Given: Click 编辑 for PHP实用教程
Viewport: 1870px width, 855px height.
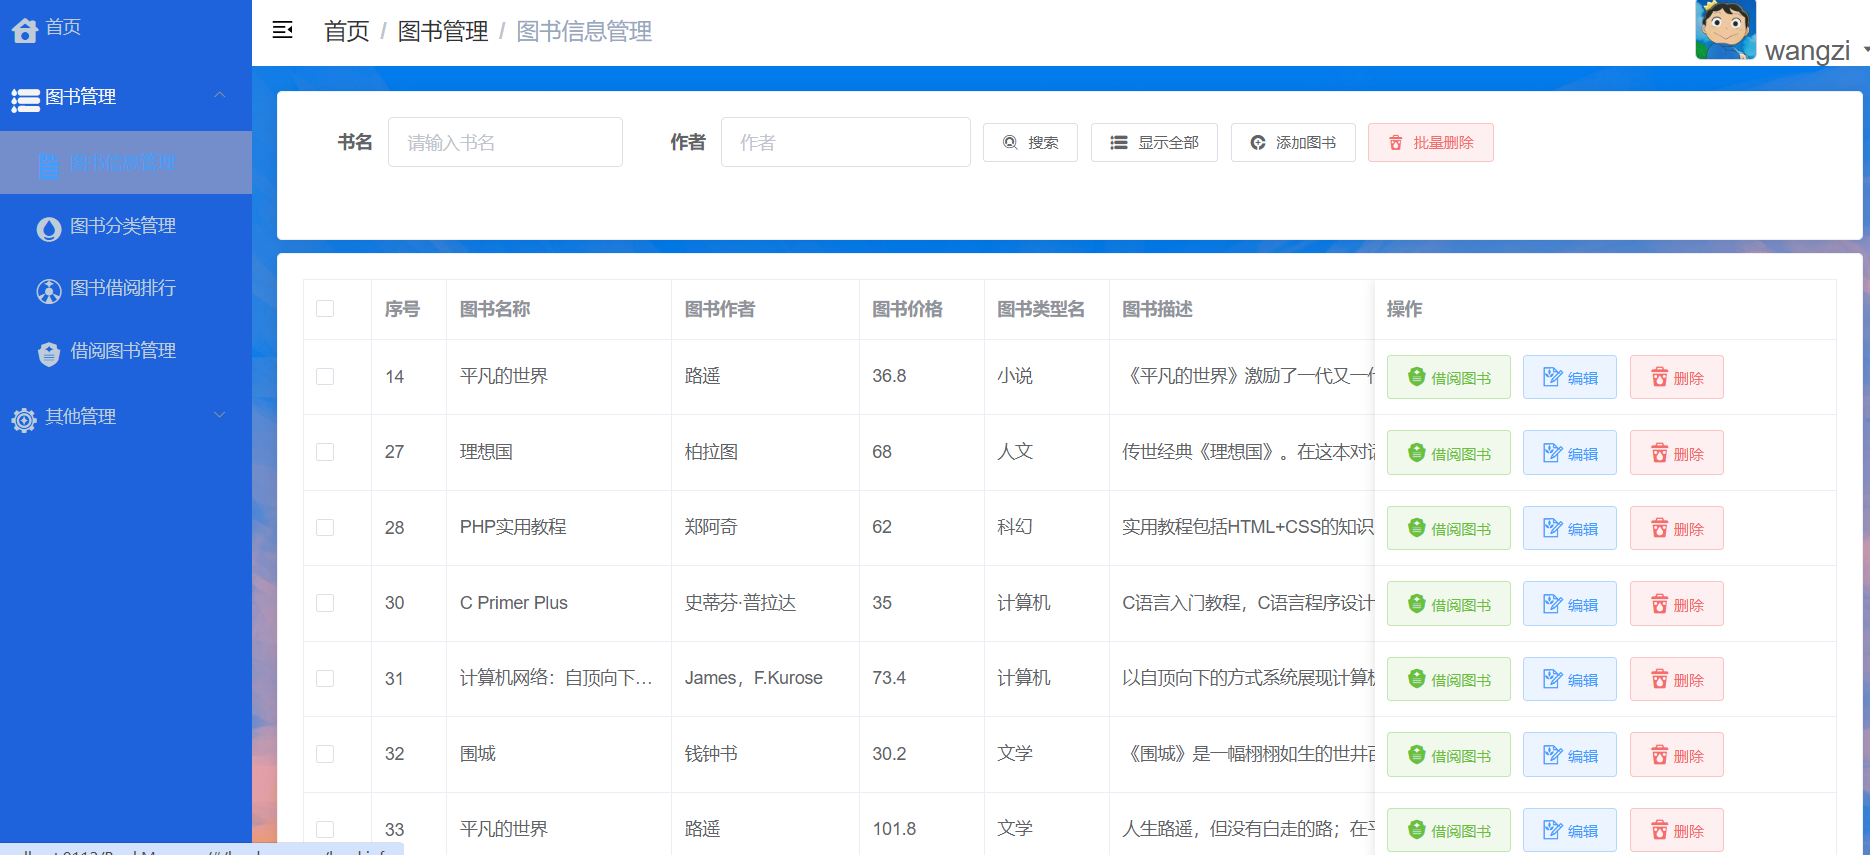Looking at the screenshot, I should pyautogui.click(x=1570, y=528).
